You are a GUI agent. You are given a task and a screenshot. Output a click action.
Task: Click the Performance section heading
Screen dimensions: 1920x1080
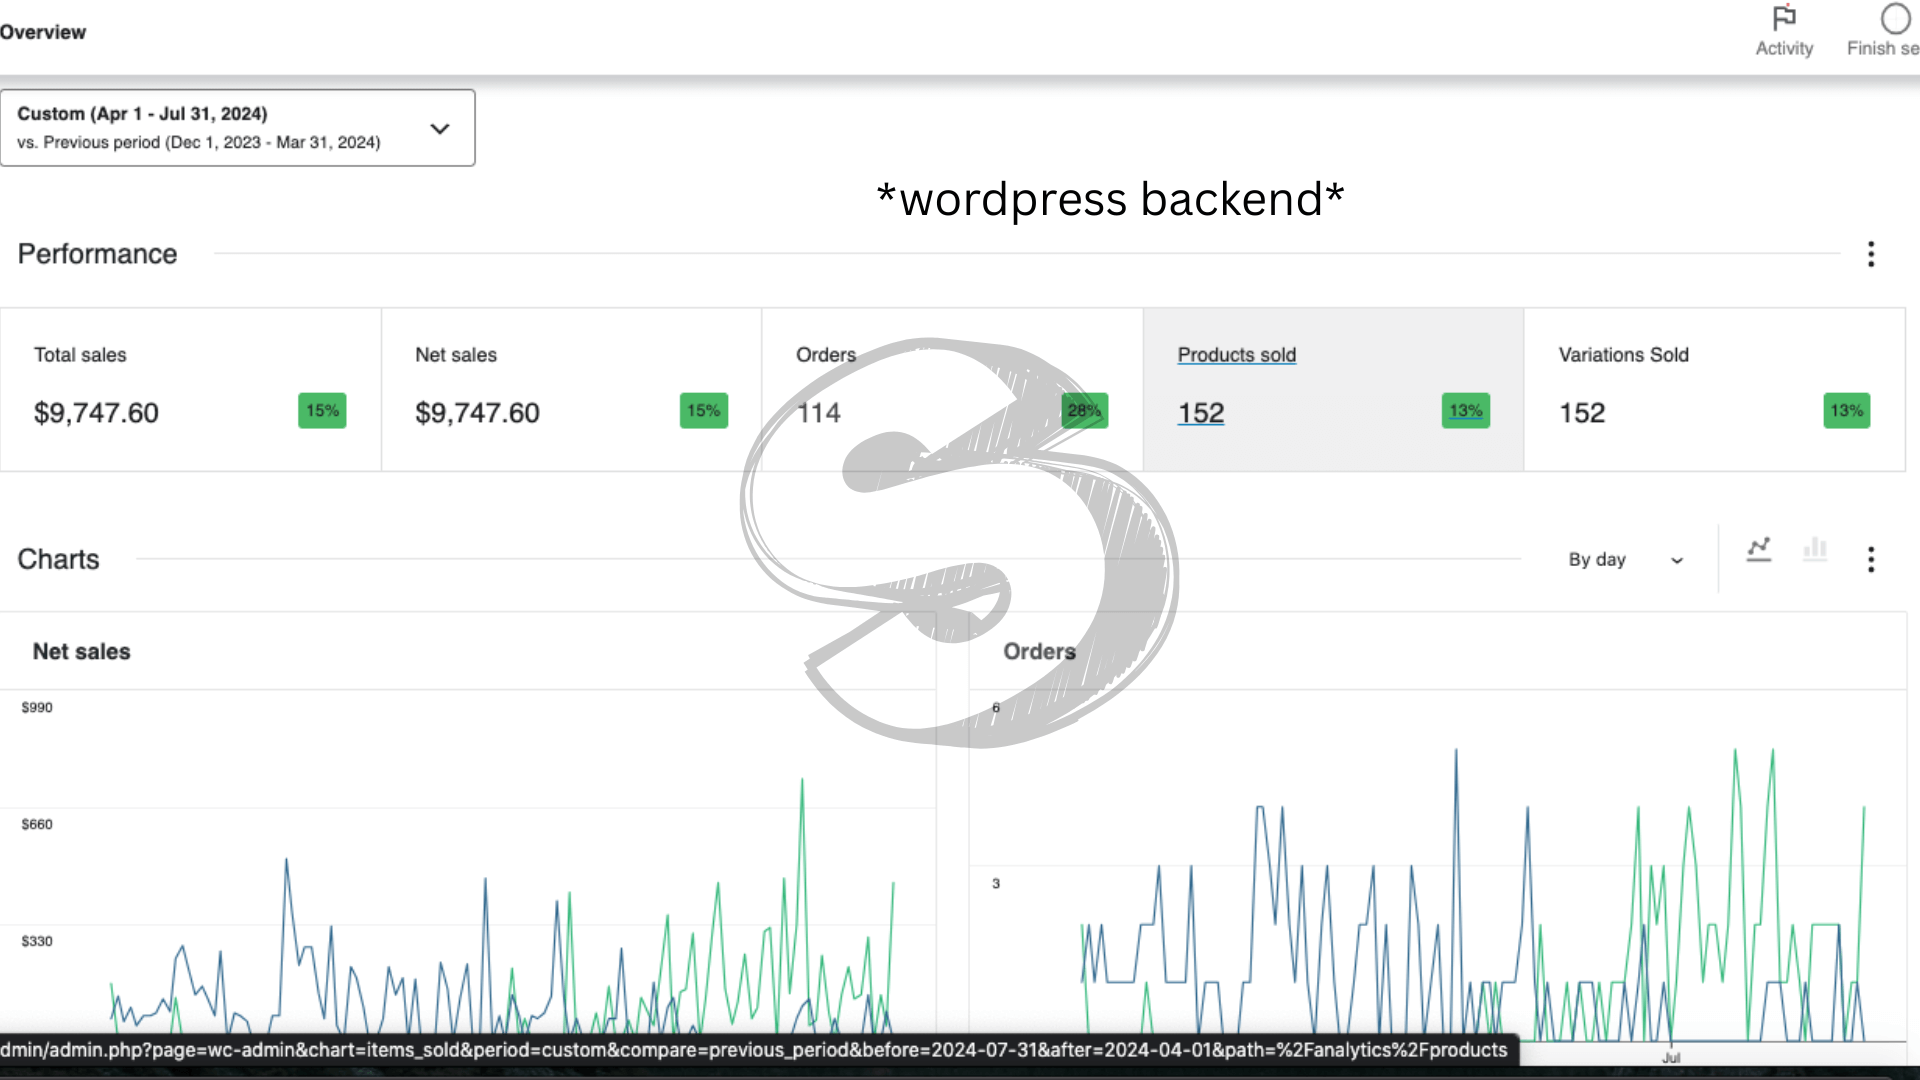pyautogui.click(x=97, y=254)
